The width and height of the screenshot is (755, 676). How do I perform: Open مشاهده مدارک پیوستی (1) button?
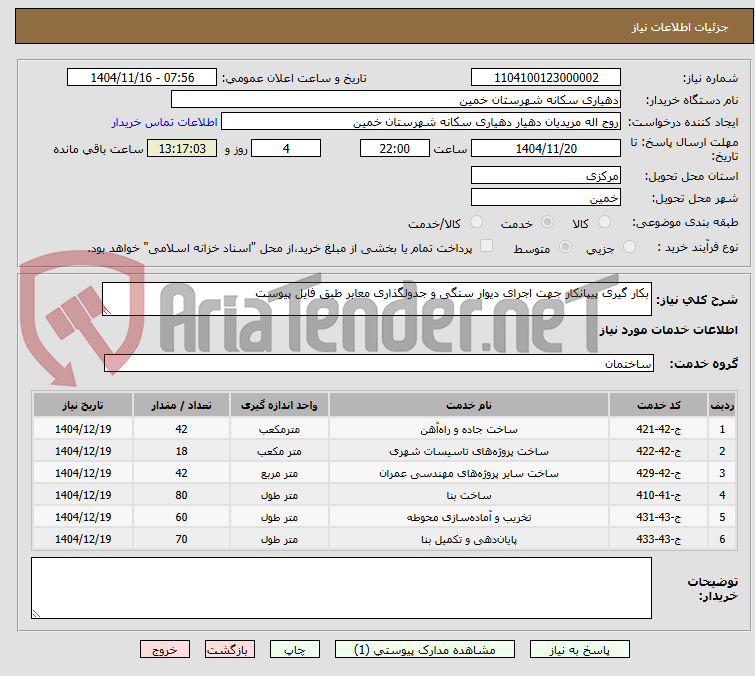(425, 650)
